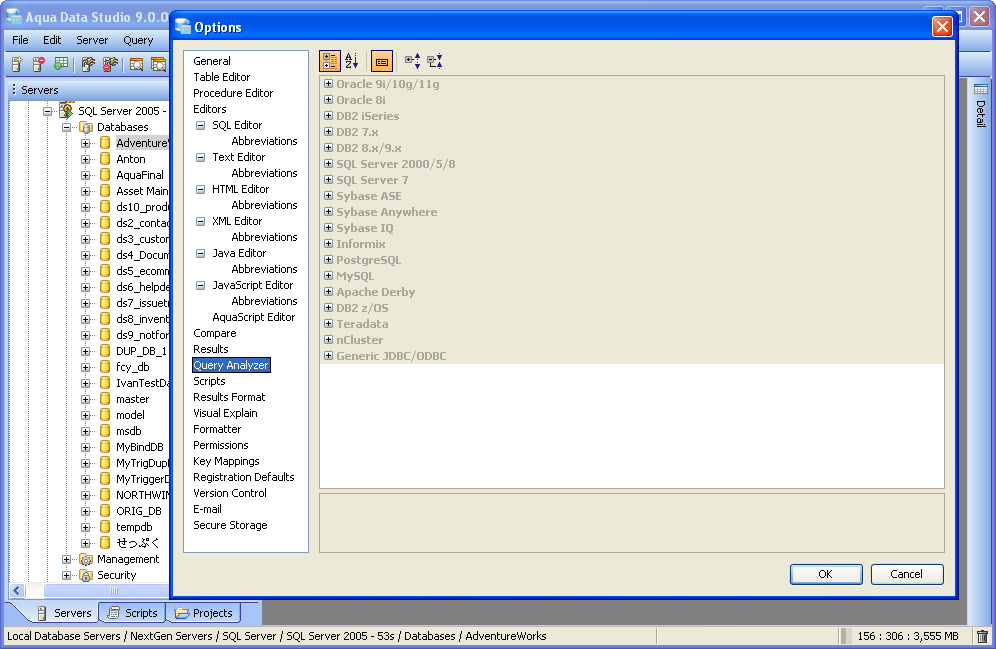The image size is (996, 649).
Task: Collapse the Databases node in Servers tree
Action: (66, 127)
